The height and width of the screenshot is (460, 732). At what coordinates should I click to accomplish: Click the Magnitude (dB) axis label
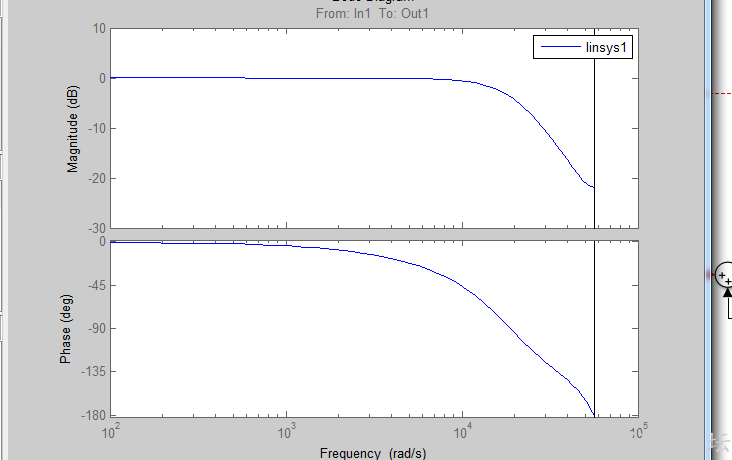coord(72,129)
